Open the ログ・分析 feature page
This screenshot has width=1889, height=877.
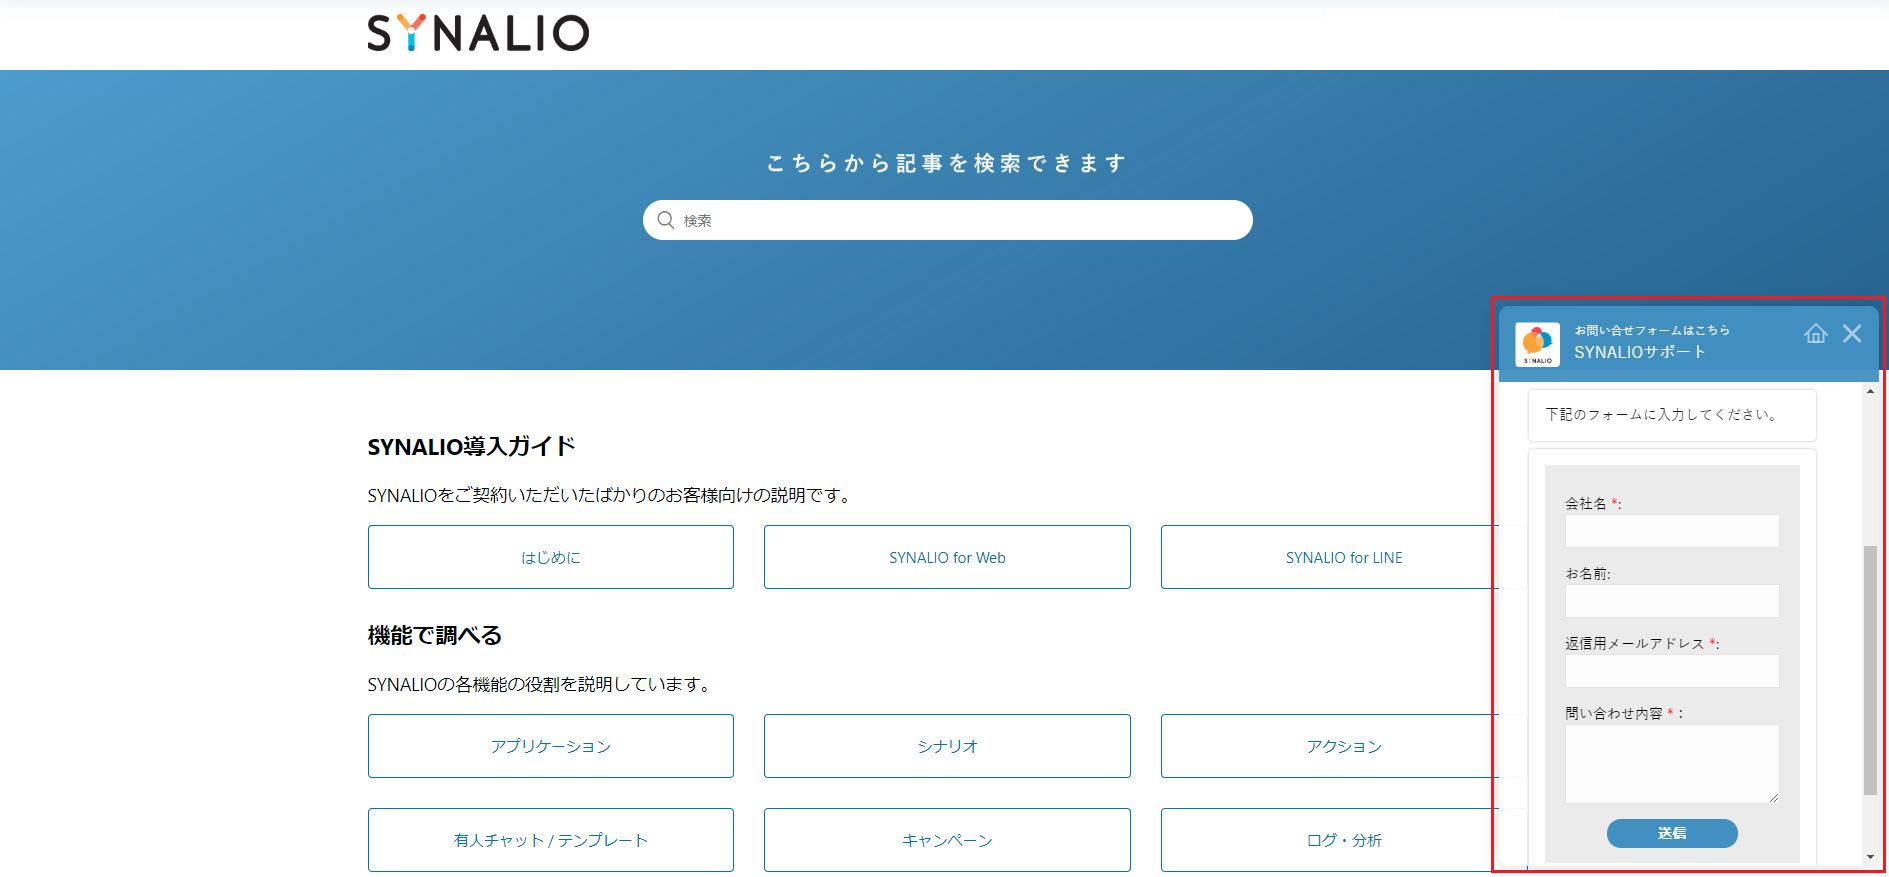click(x=1344, y=840)
